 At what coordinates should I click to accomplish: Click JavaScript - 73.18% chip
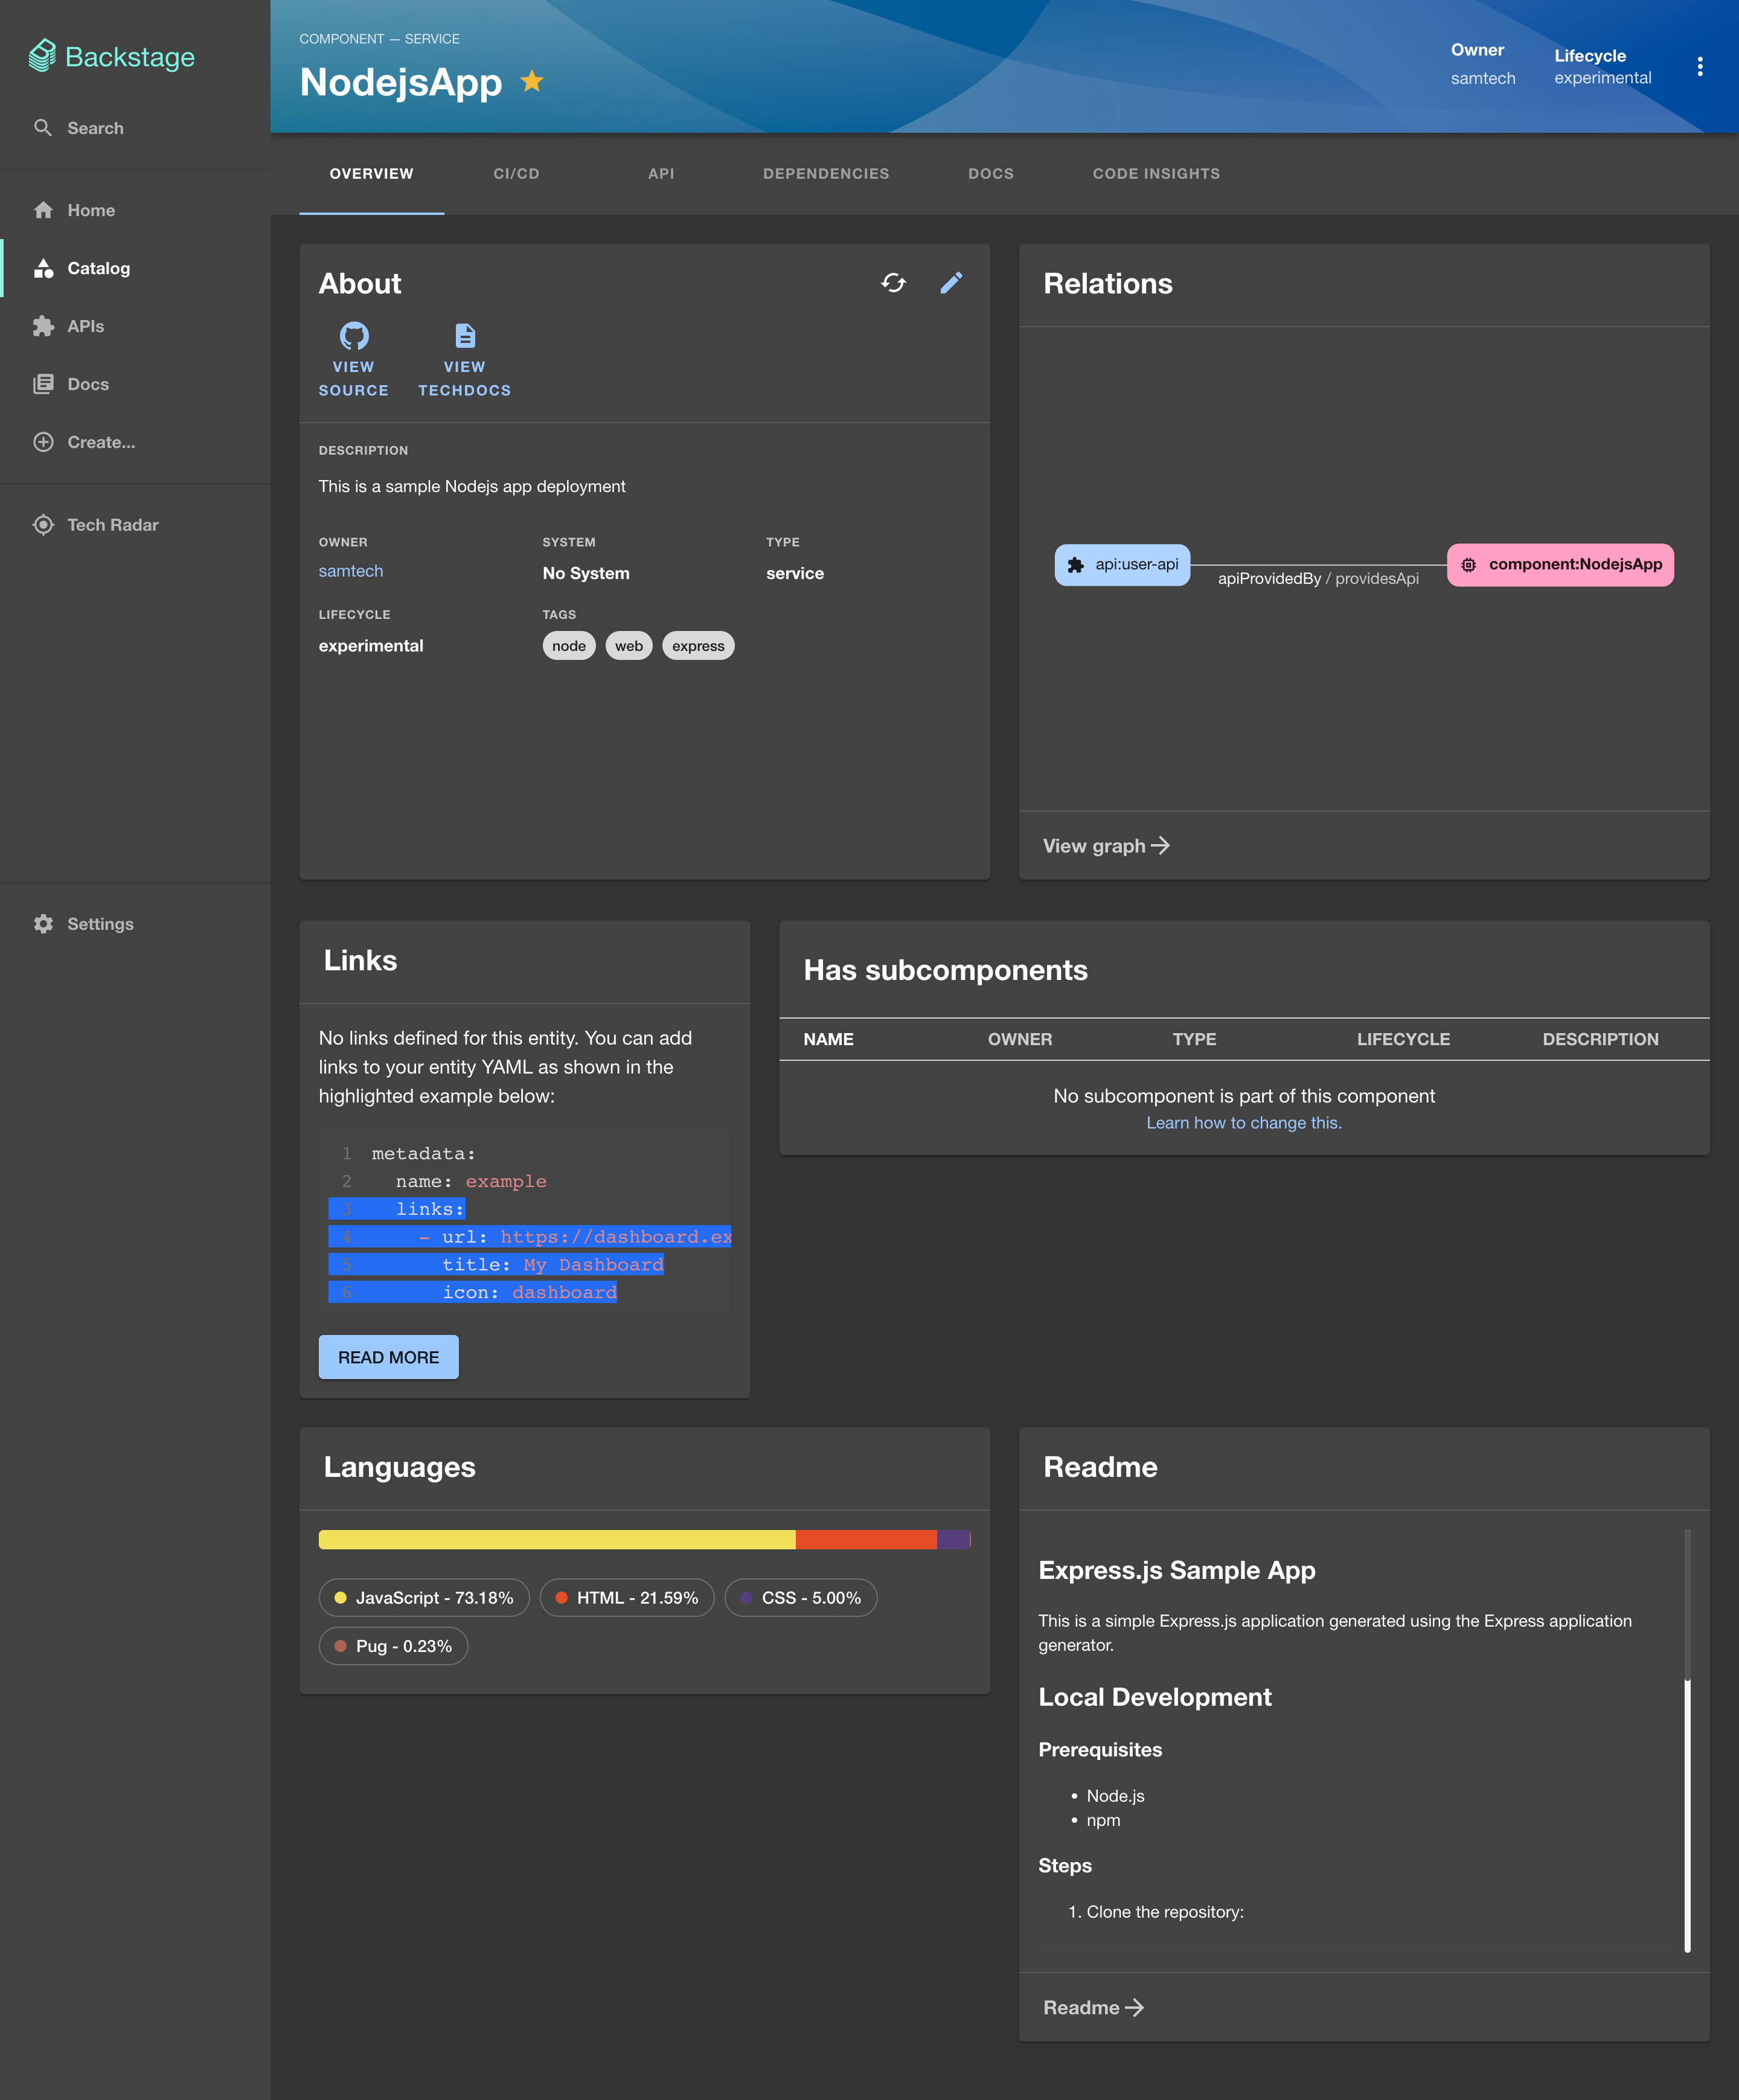click(424, 1598)
